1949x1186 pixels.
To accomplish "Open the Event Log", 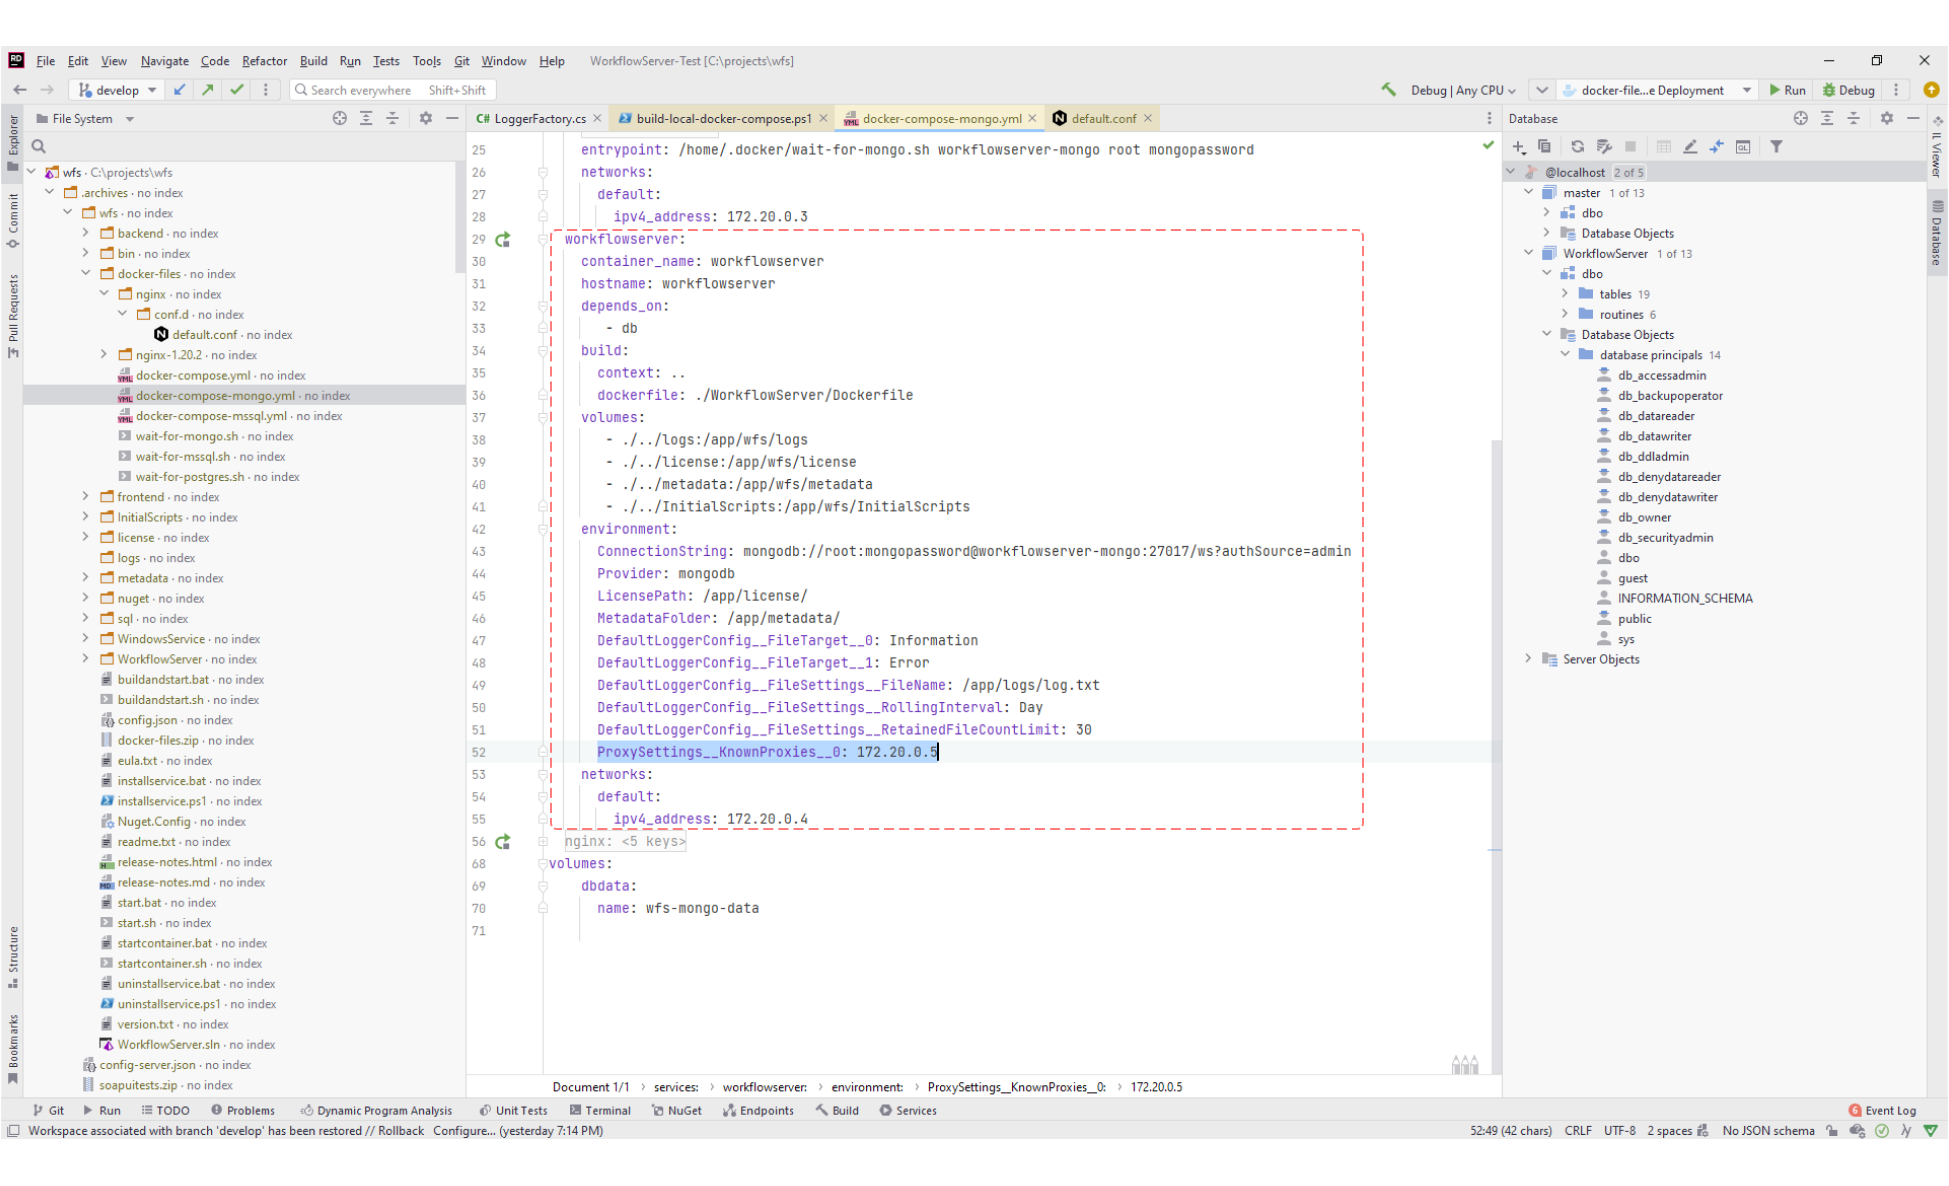I will pyautogui.click(x=1882, y=1111).
